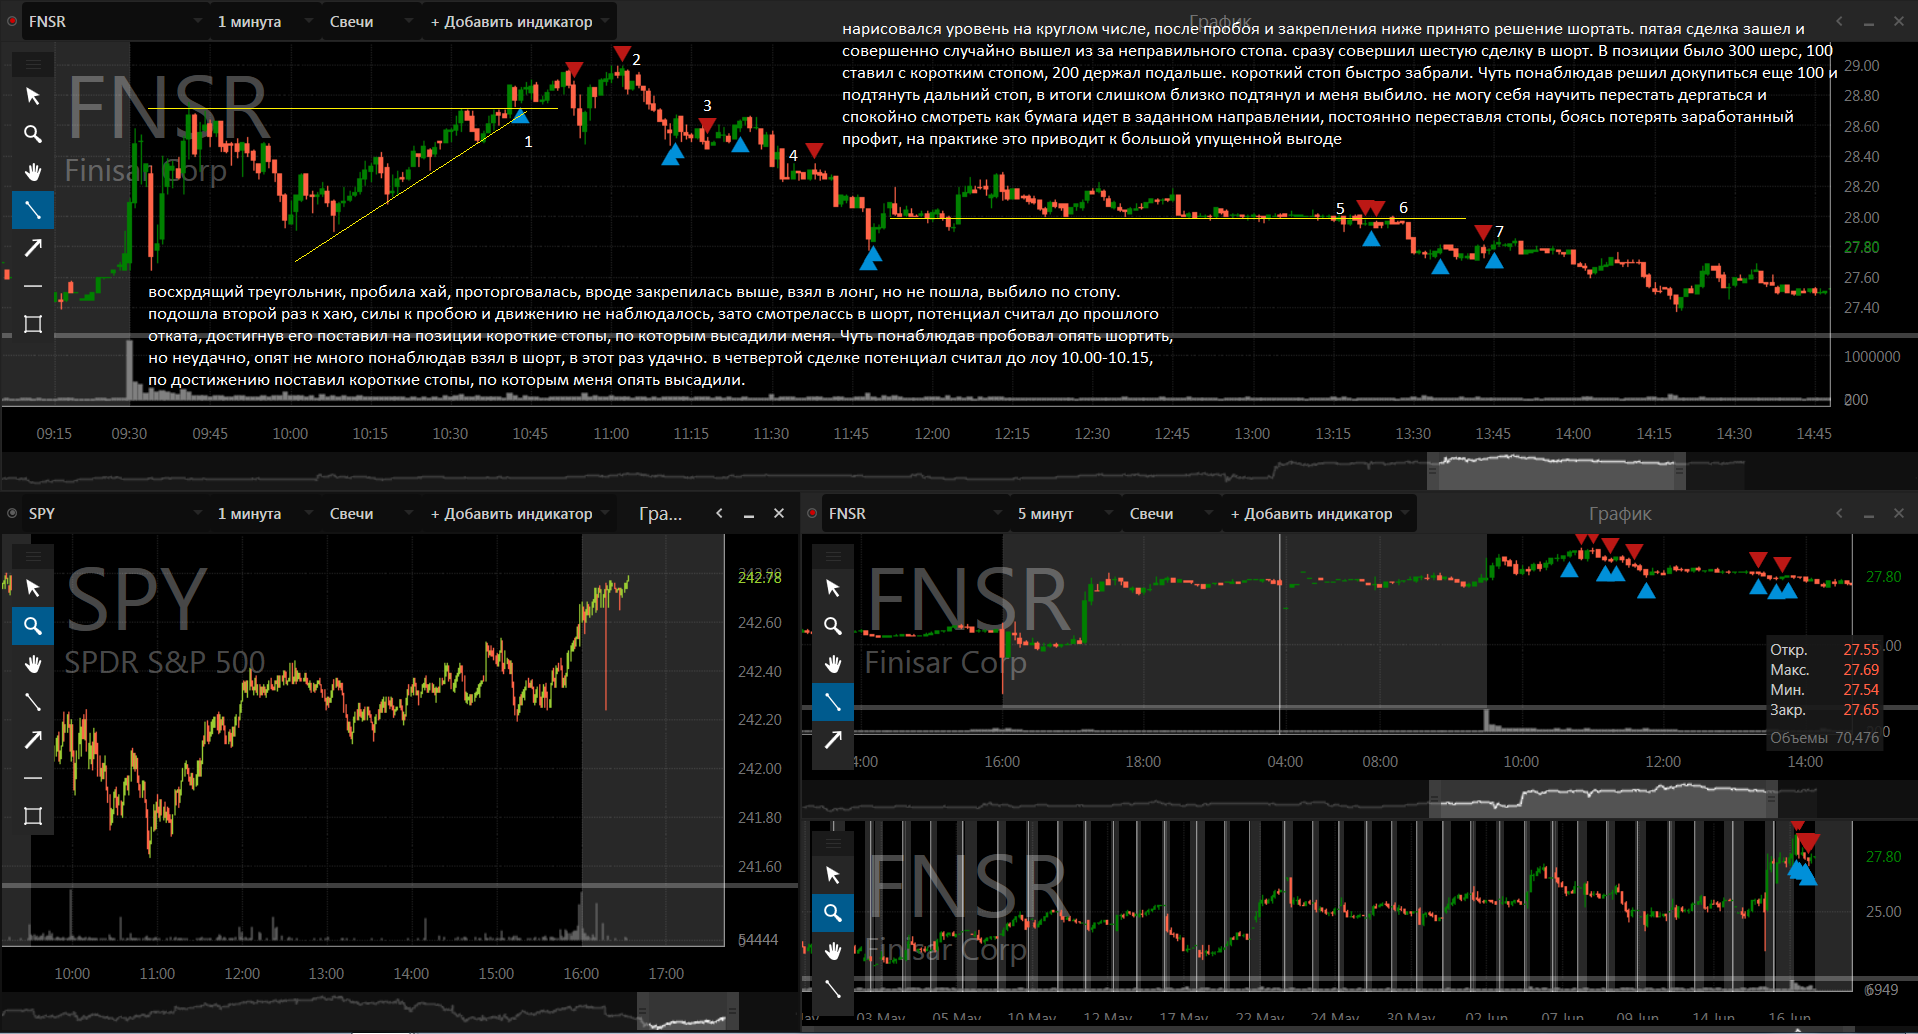The width and height of the screenshot is (1918, 1034).
Task: Select the arrow tool in 5-minute FNSR chart
Action: click(833, 740)
